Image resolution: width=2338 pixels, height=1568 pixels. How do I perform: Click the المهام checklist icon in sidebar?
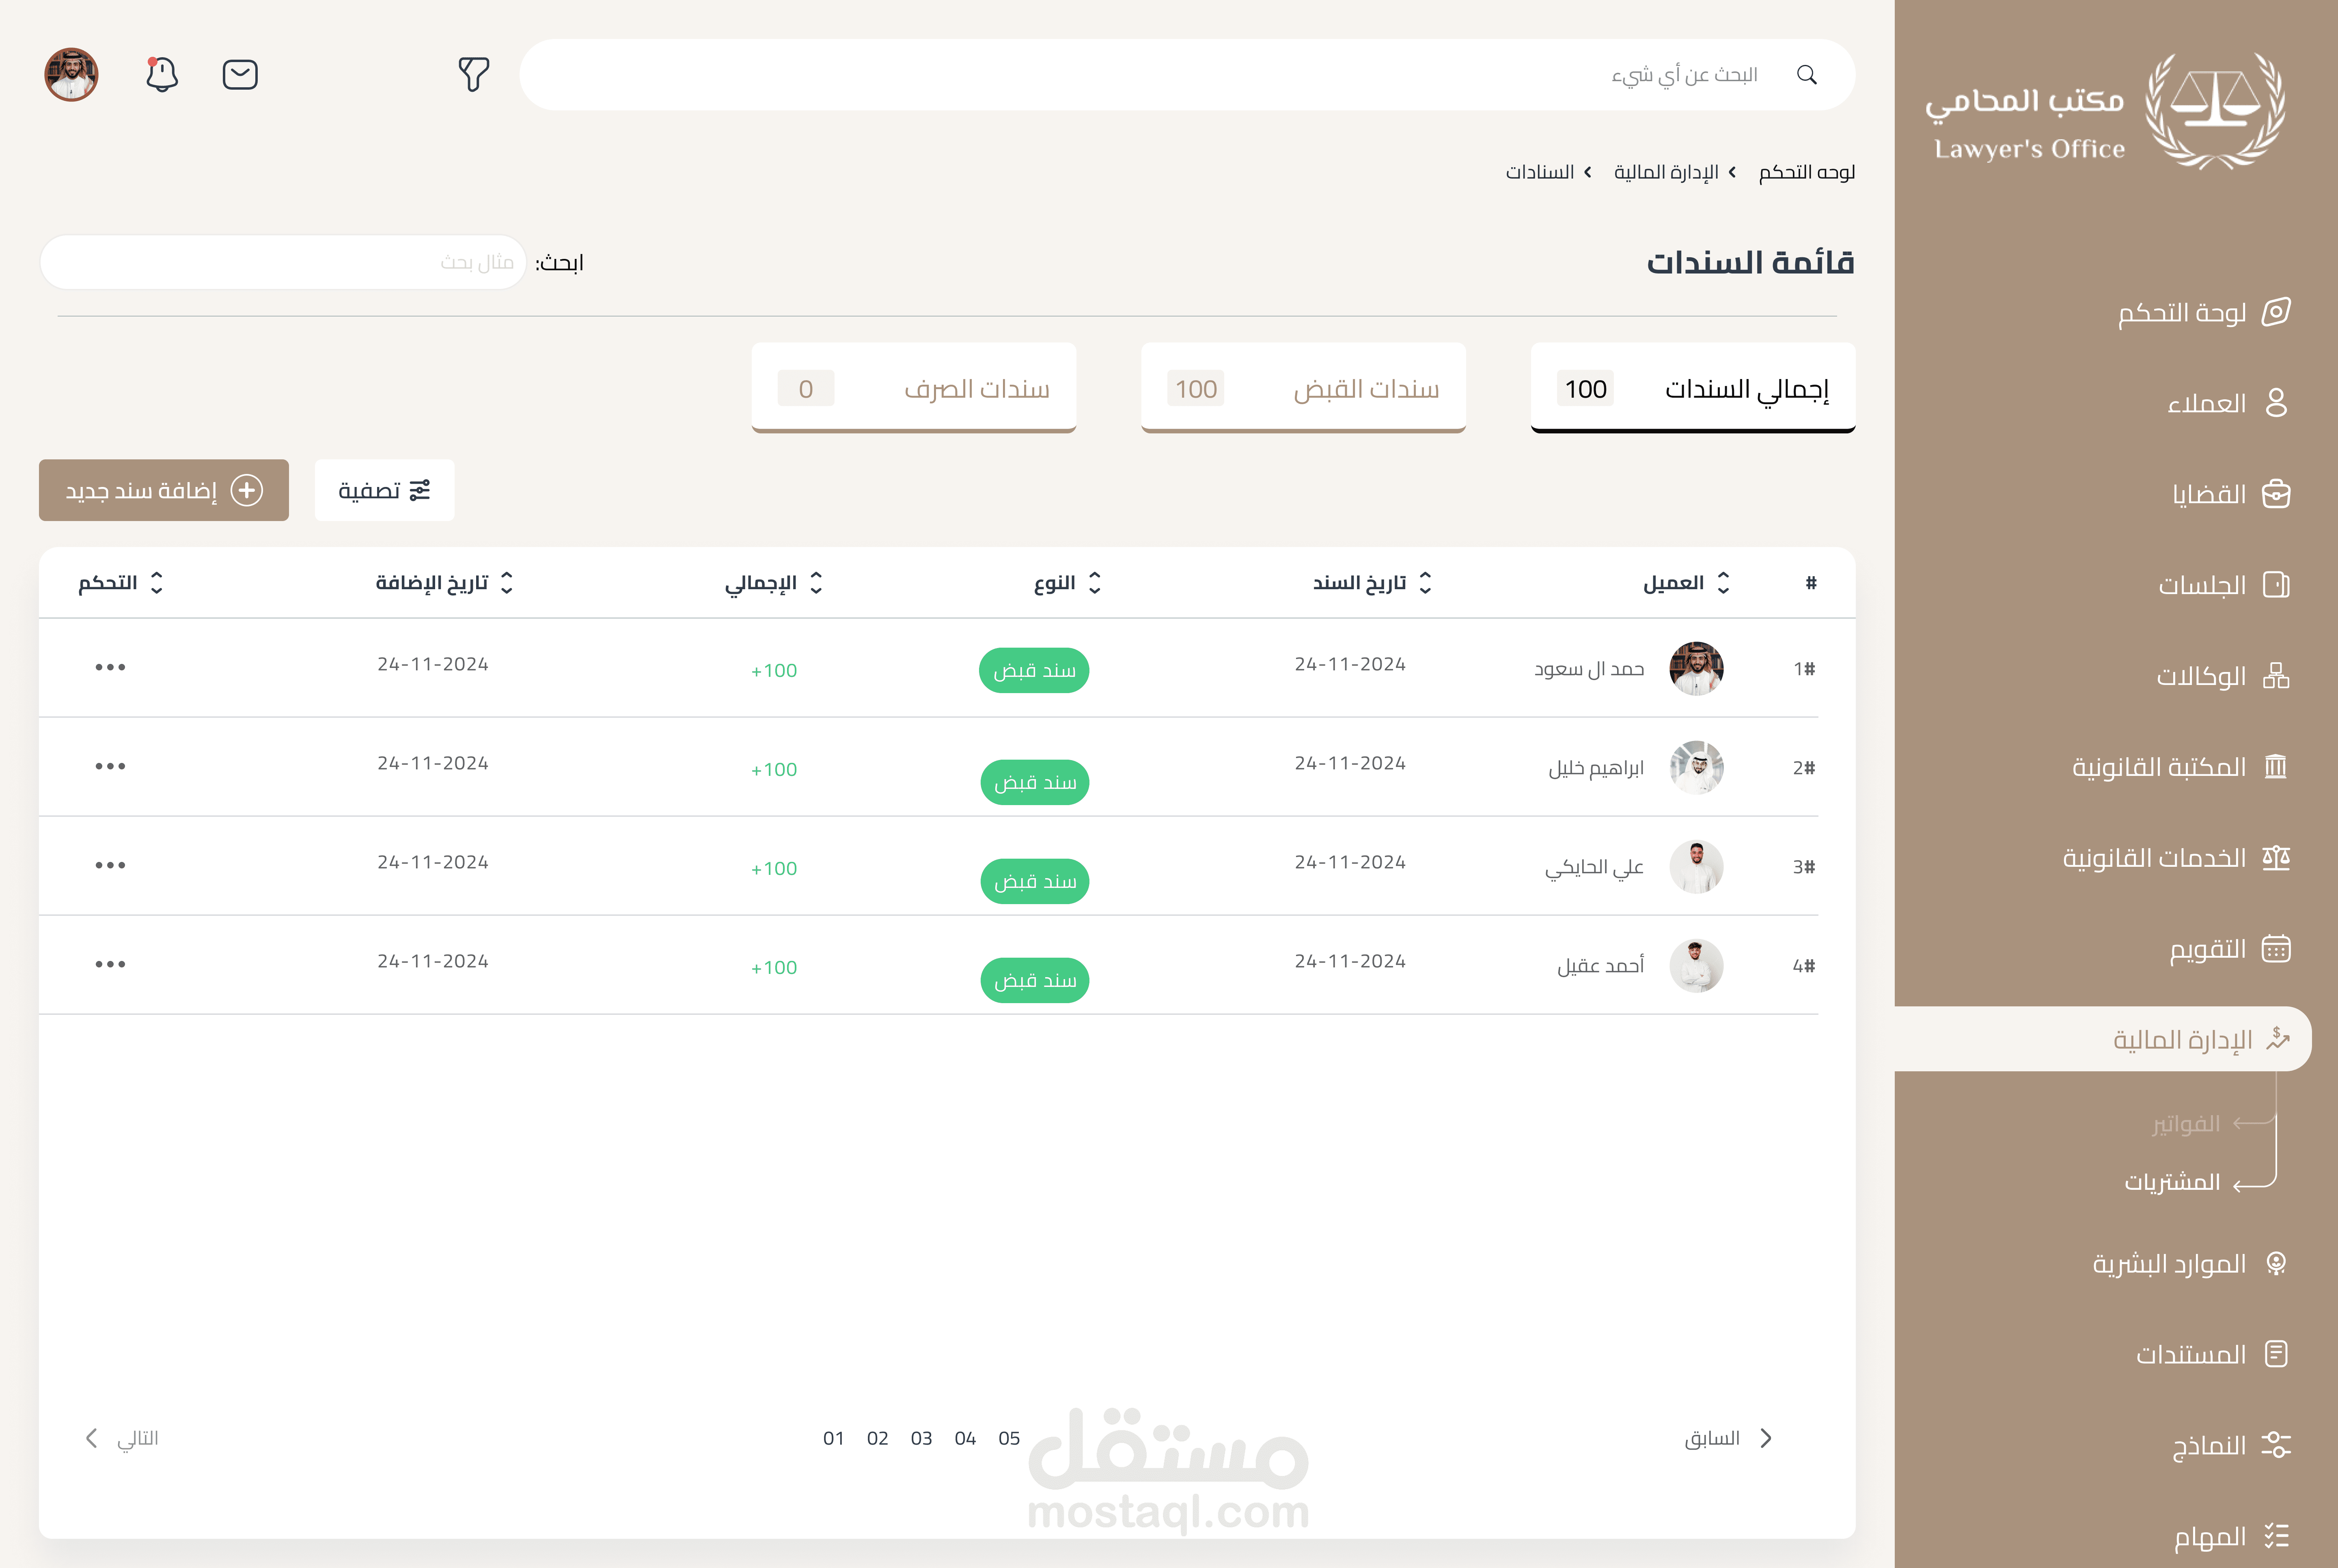[x=2276, y=1536]
